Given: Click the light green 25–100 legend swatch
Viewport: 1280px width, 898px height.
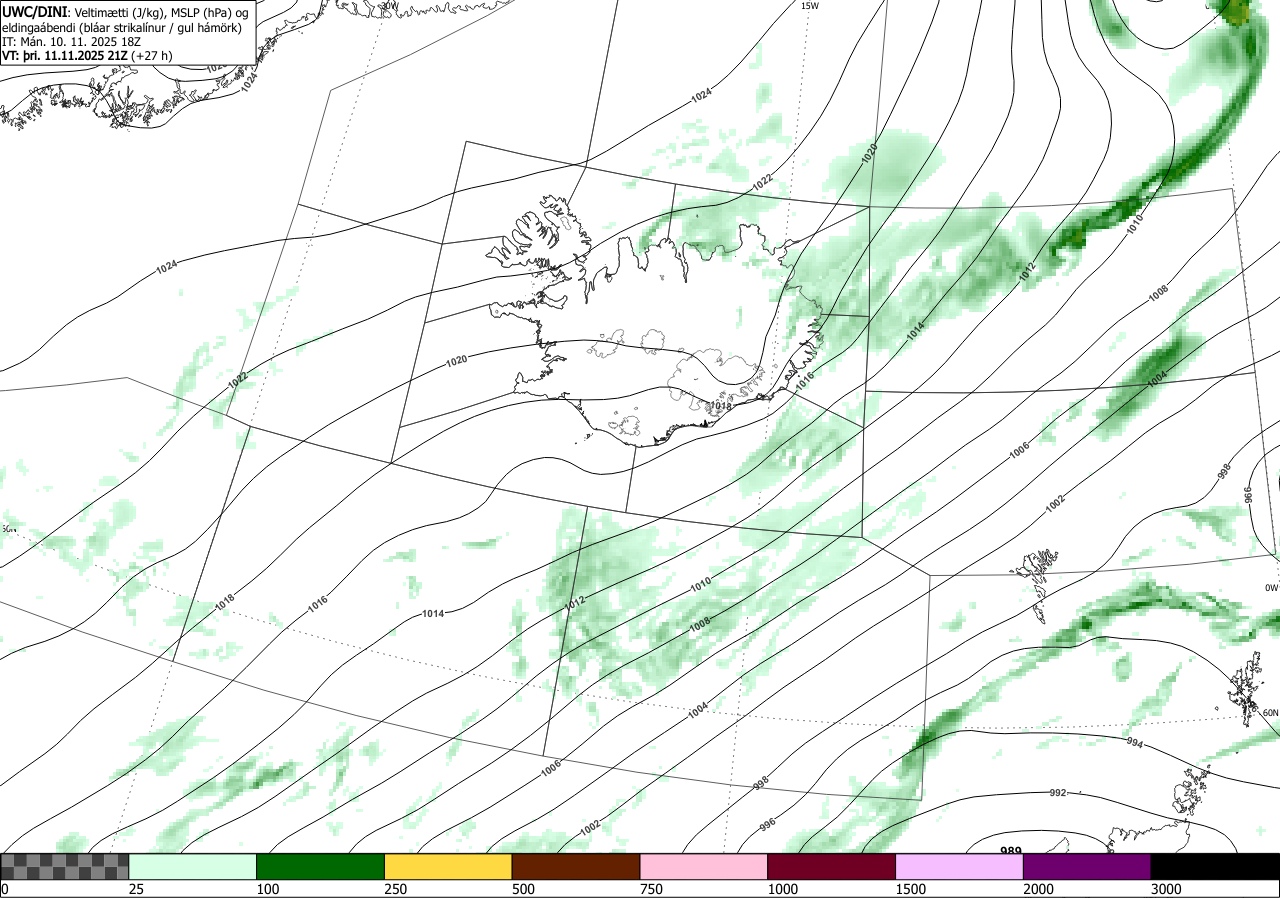Looking at the screenshot, I should click(193, 866).
